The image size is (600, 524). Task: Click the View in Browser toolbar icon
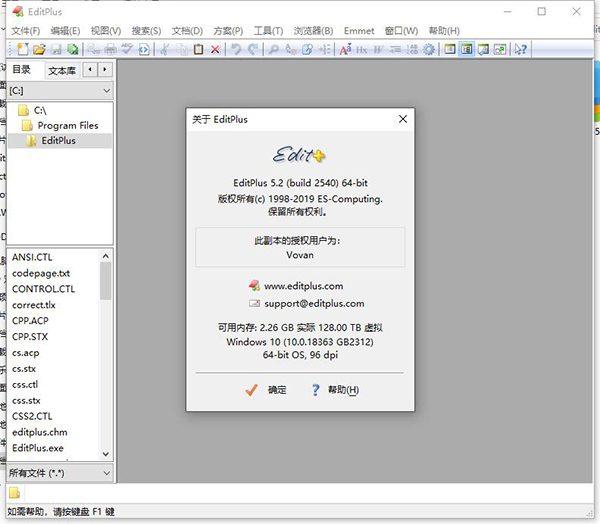pyautogui.click(x=144, y=49)
